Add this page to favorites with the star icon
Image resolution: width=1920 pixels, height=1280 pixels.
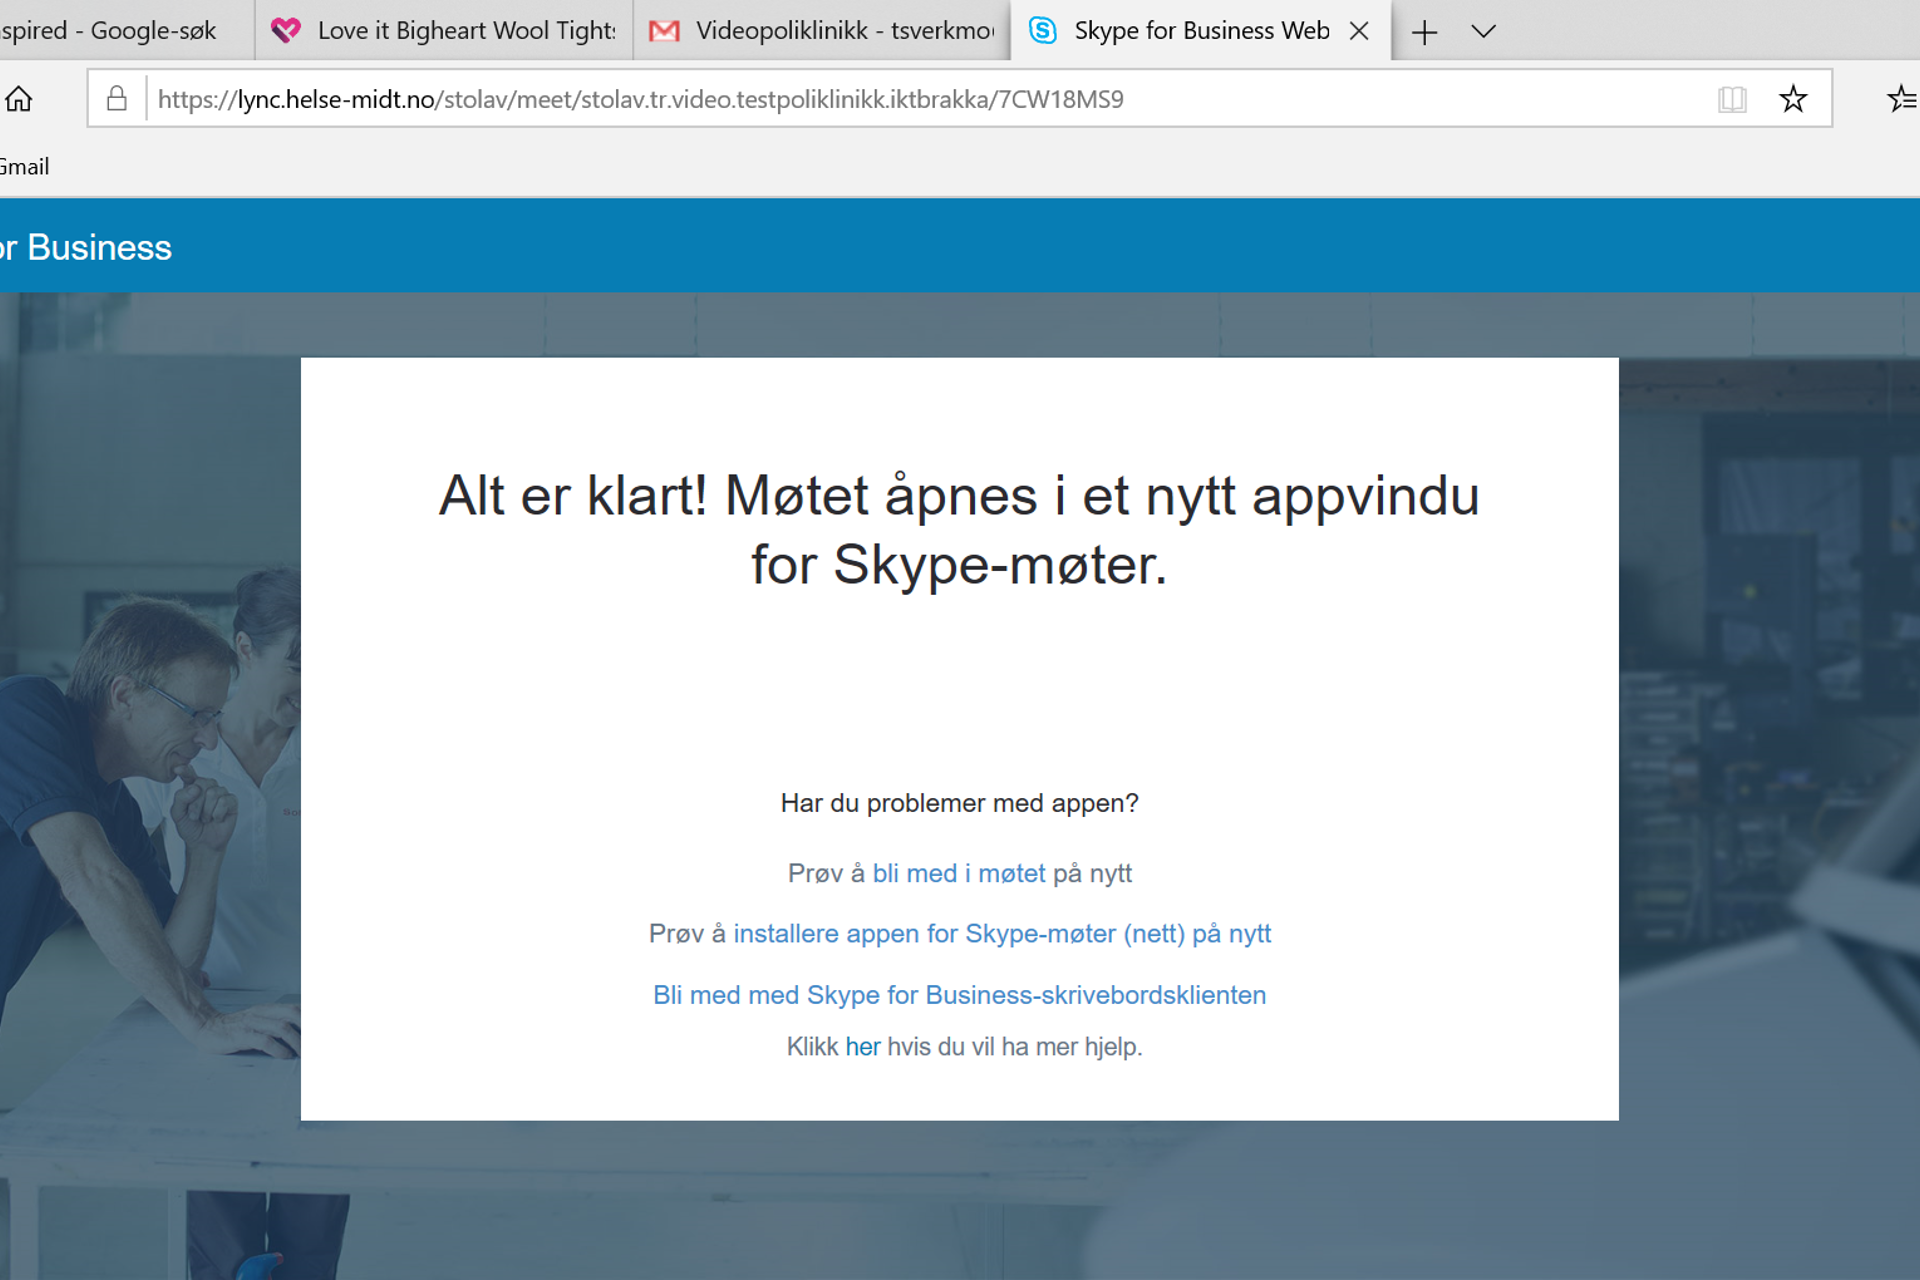1793,98
